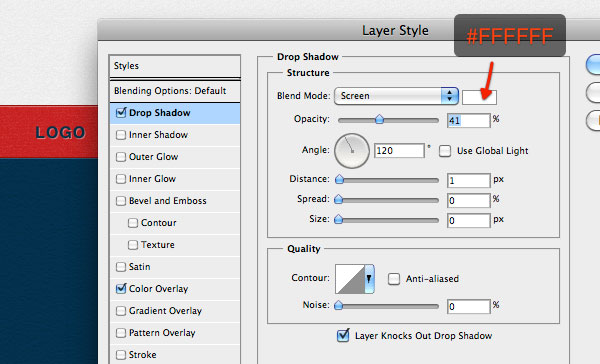The image size is (600, 364).
Task: Click the Size value field
Action: pyautogui.click(x=468, y=220)
